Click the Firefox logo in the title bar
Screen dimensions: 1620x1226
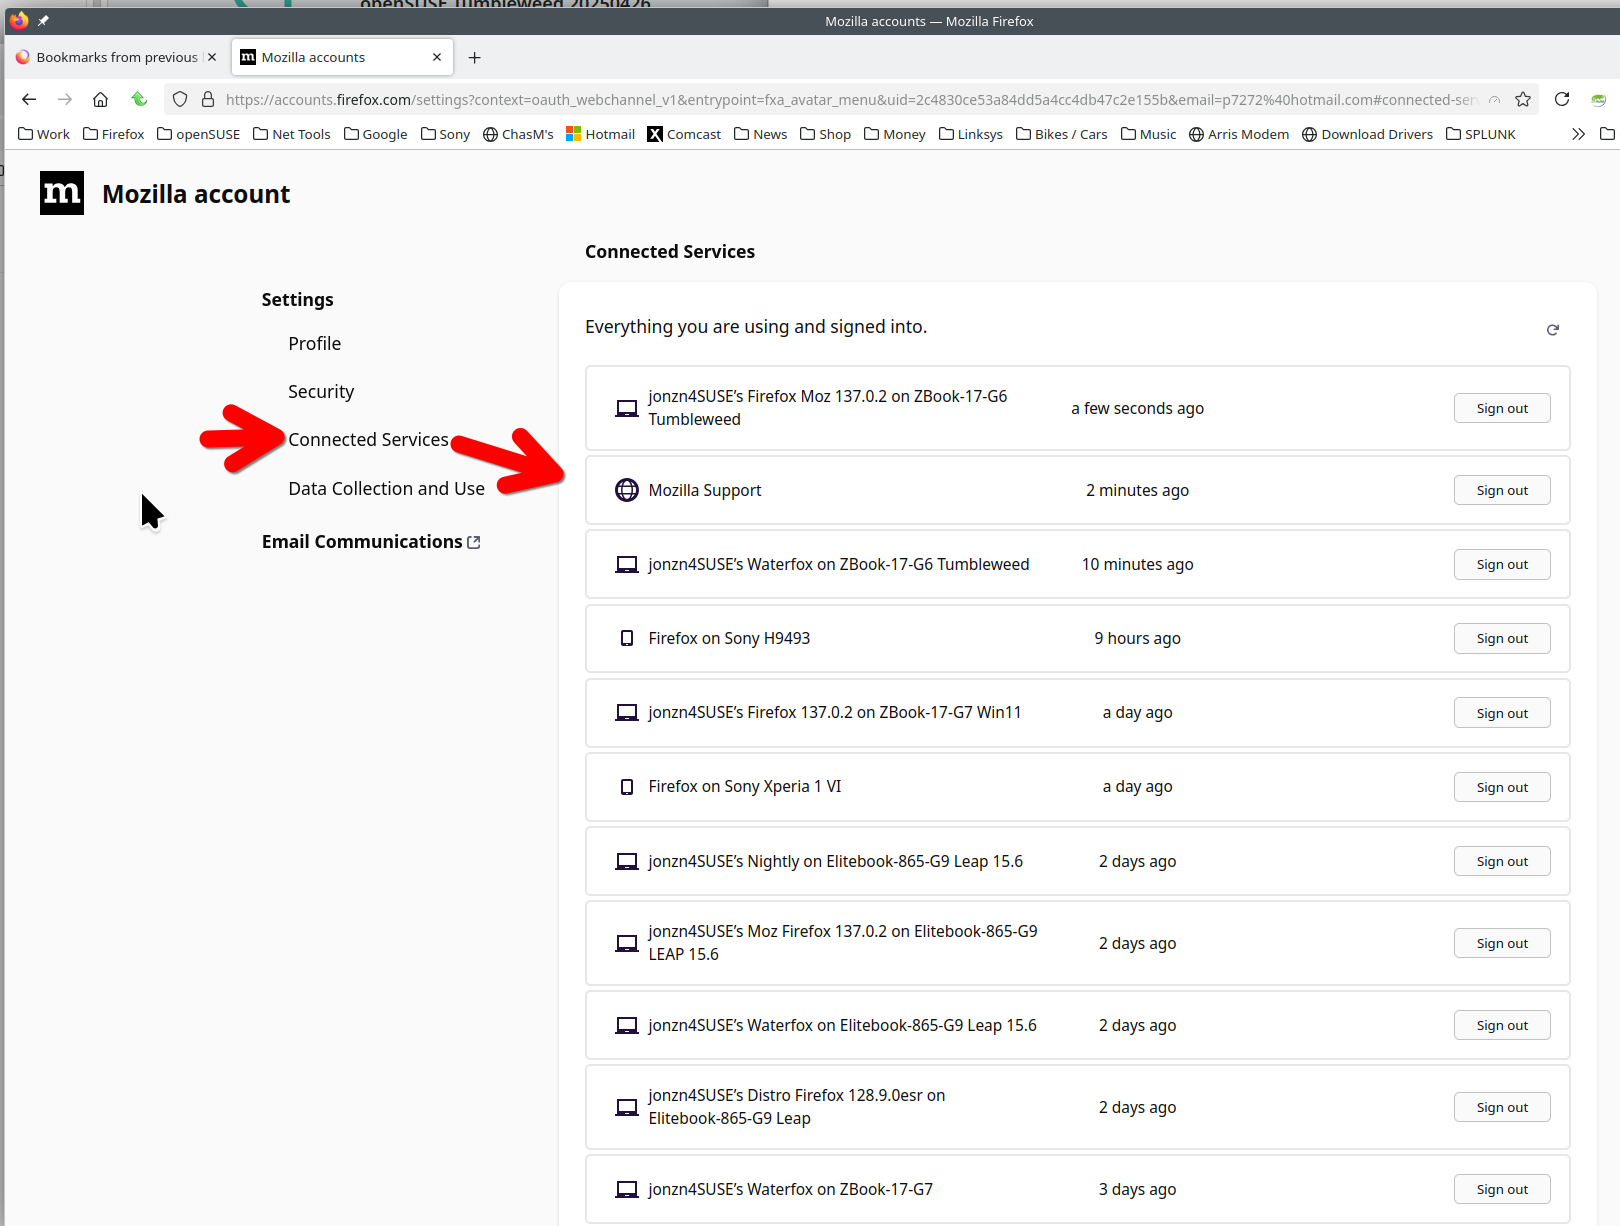(18, 20)
